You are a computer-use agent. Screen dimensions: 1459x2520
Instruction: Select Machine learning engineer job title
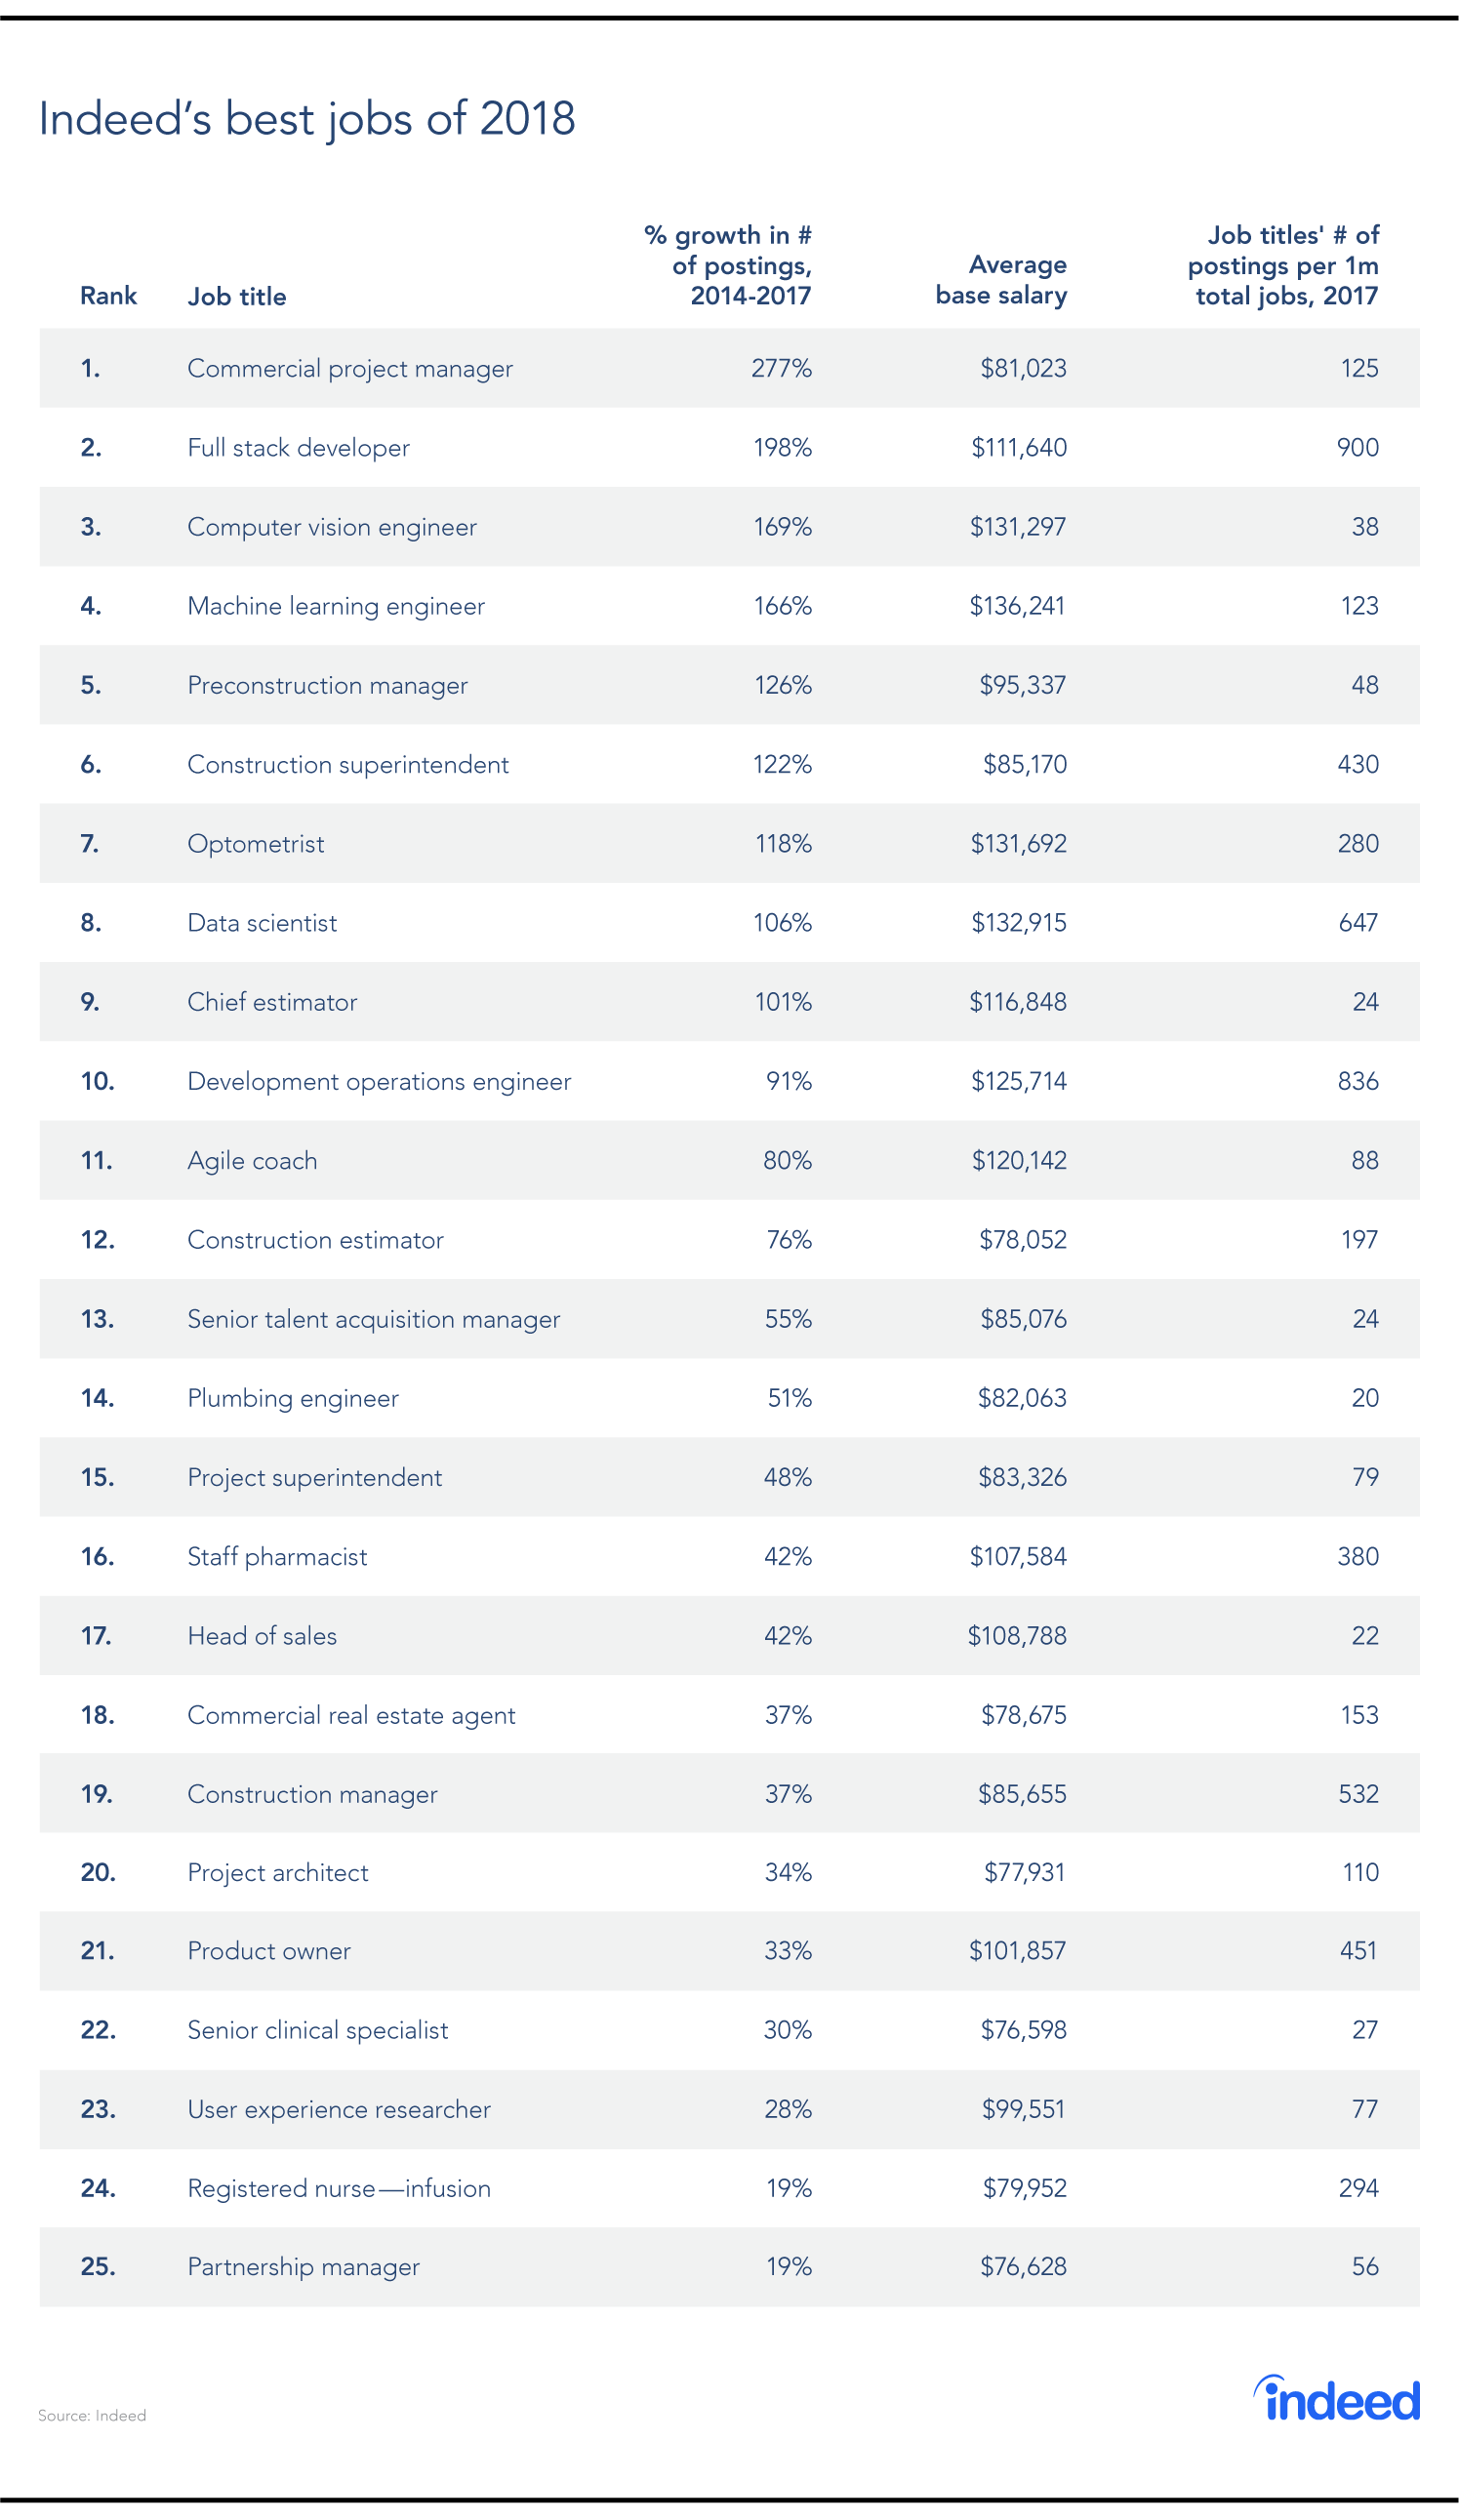click(336, 606)
